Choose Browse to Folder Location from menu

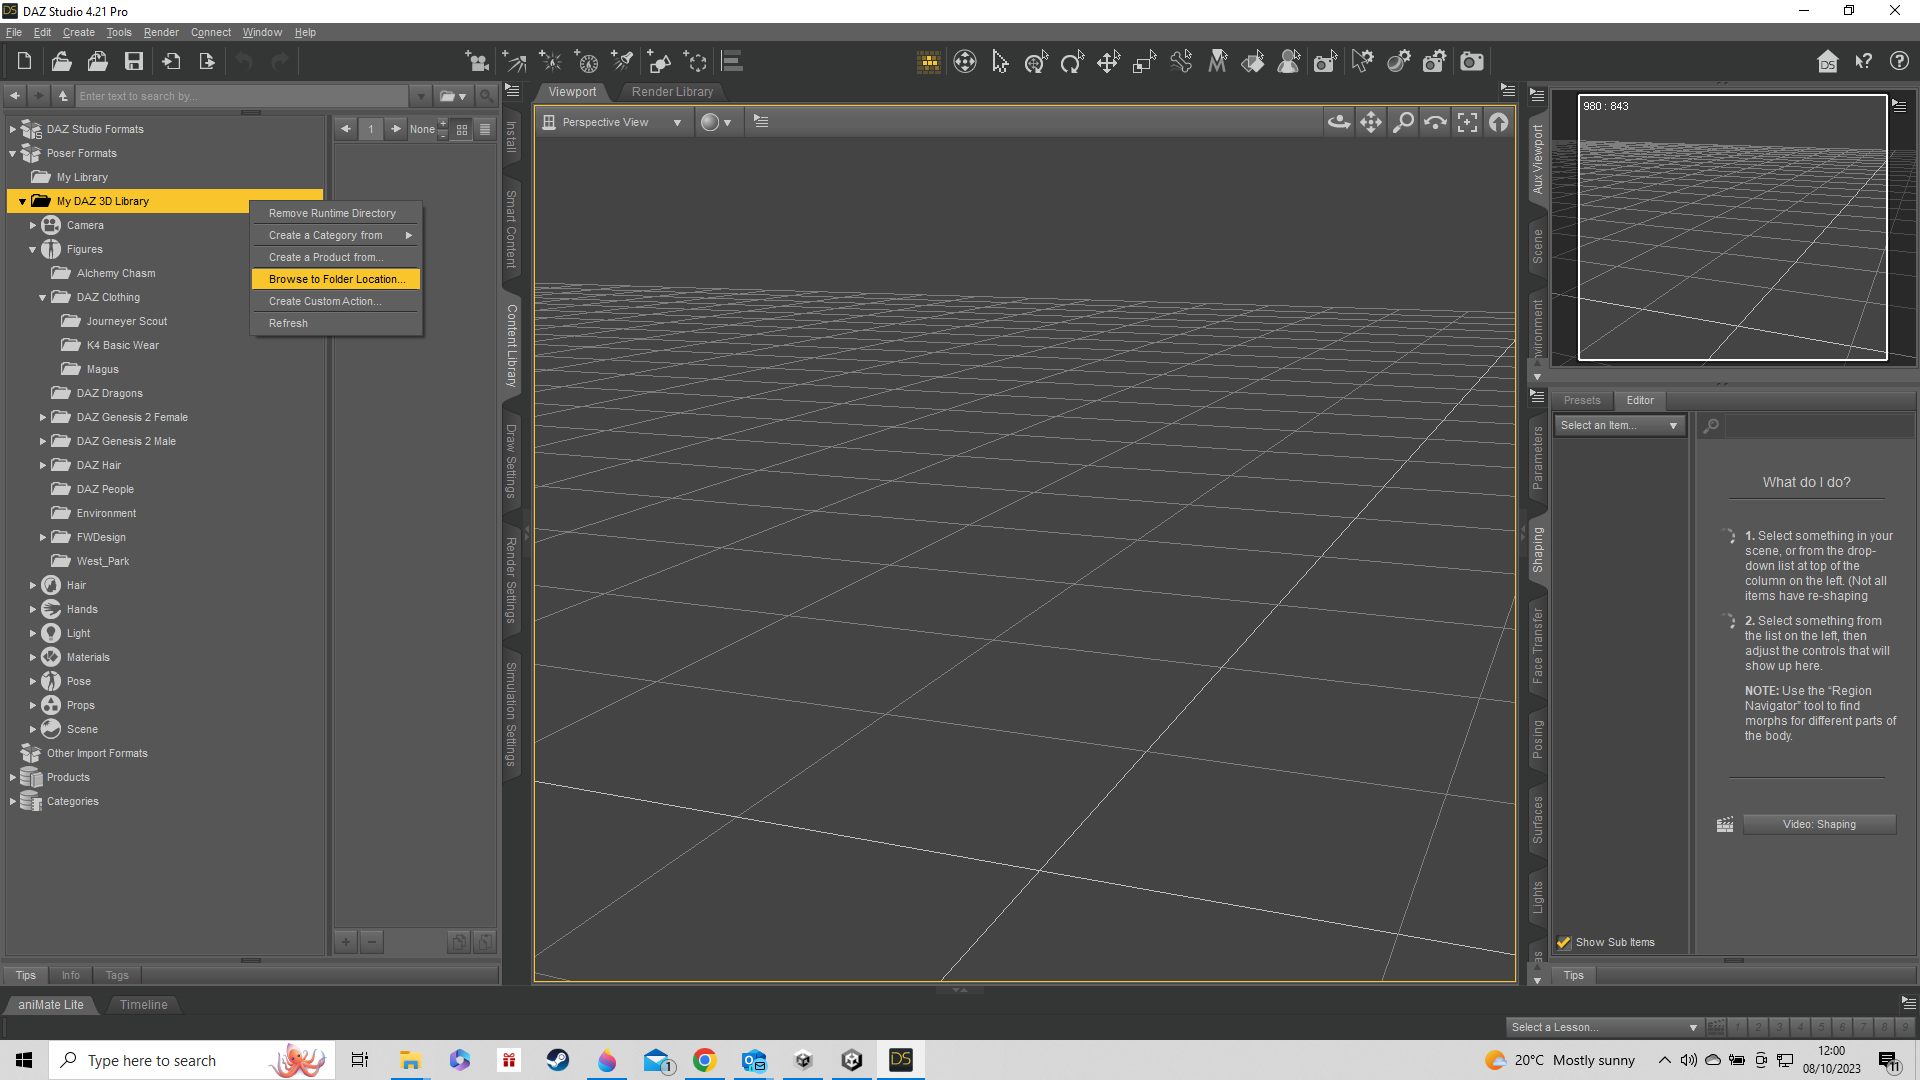(336, 279)
